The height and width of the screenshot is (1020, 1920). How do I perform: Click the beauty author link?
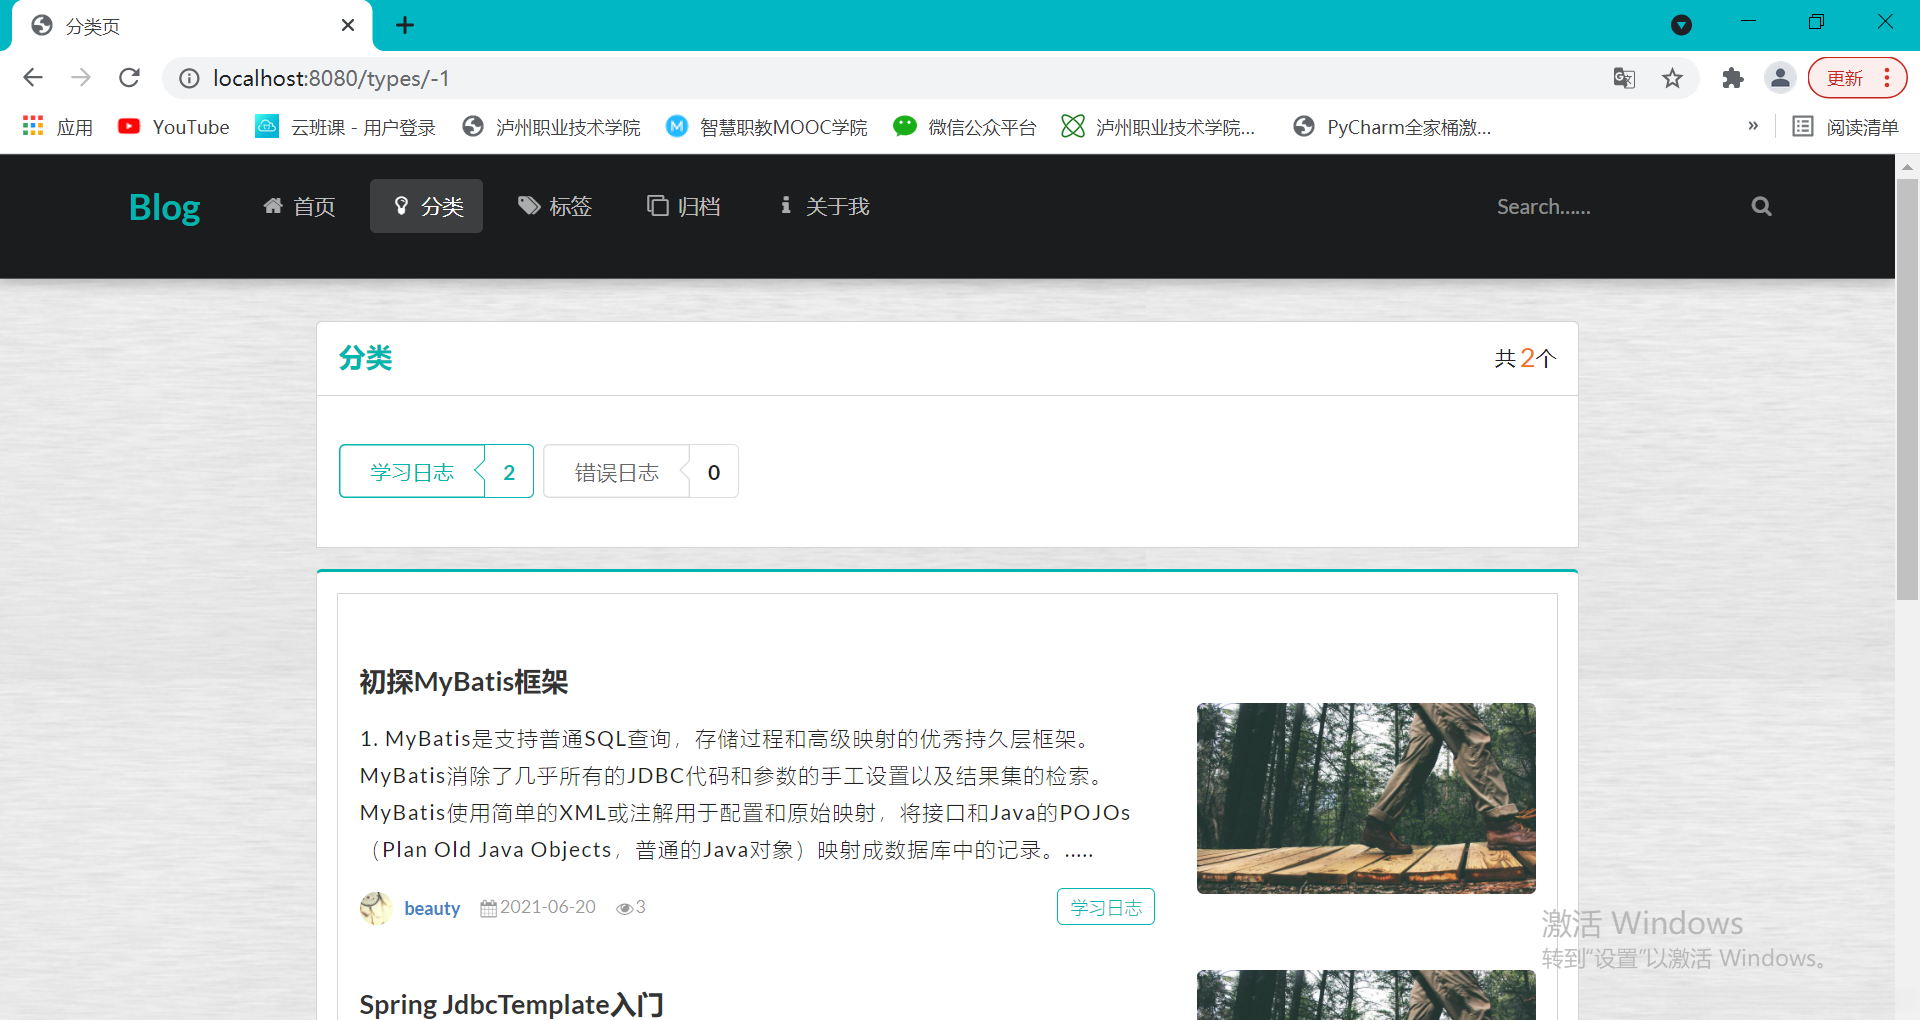(431, 908)
